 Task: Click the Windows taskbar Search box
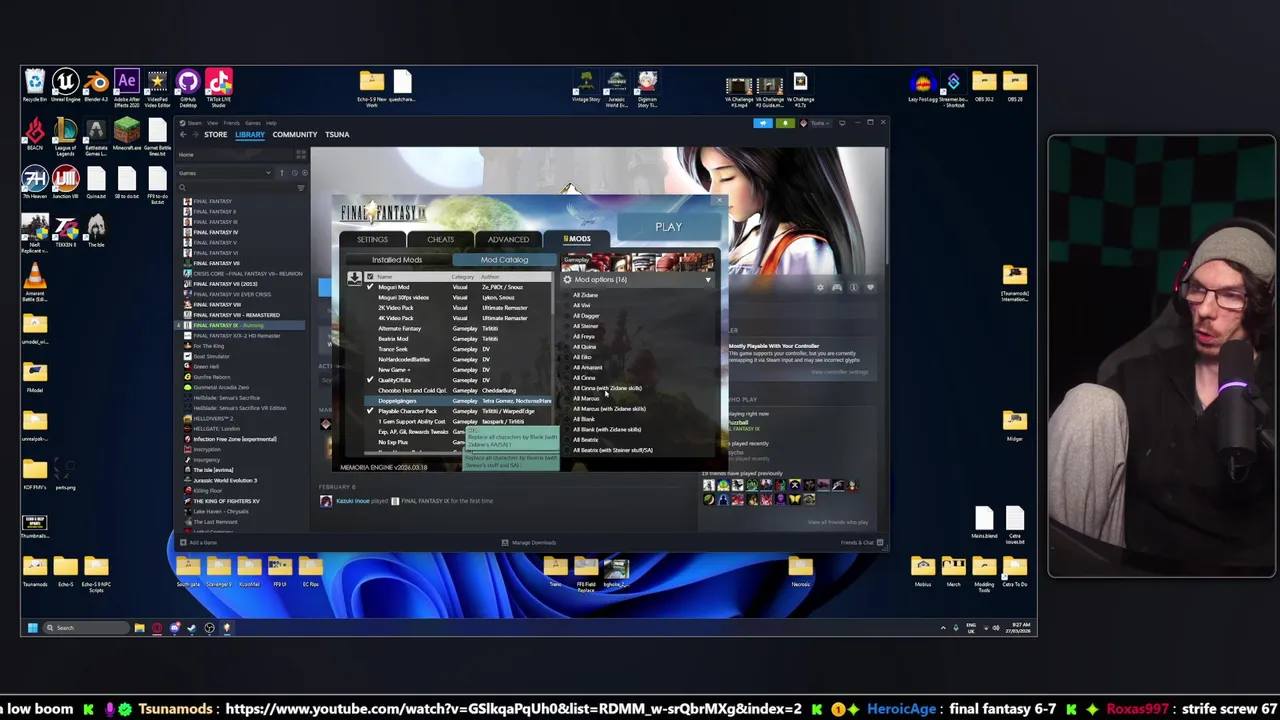pyautogui.click(x=85, y=628)
